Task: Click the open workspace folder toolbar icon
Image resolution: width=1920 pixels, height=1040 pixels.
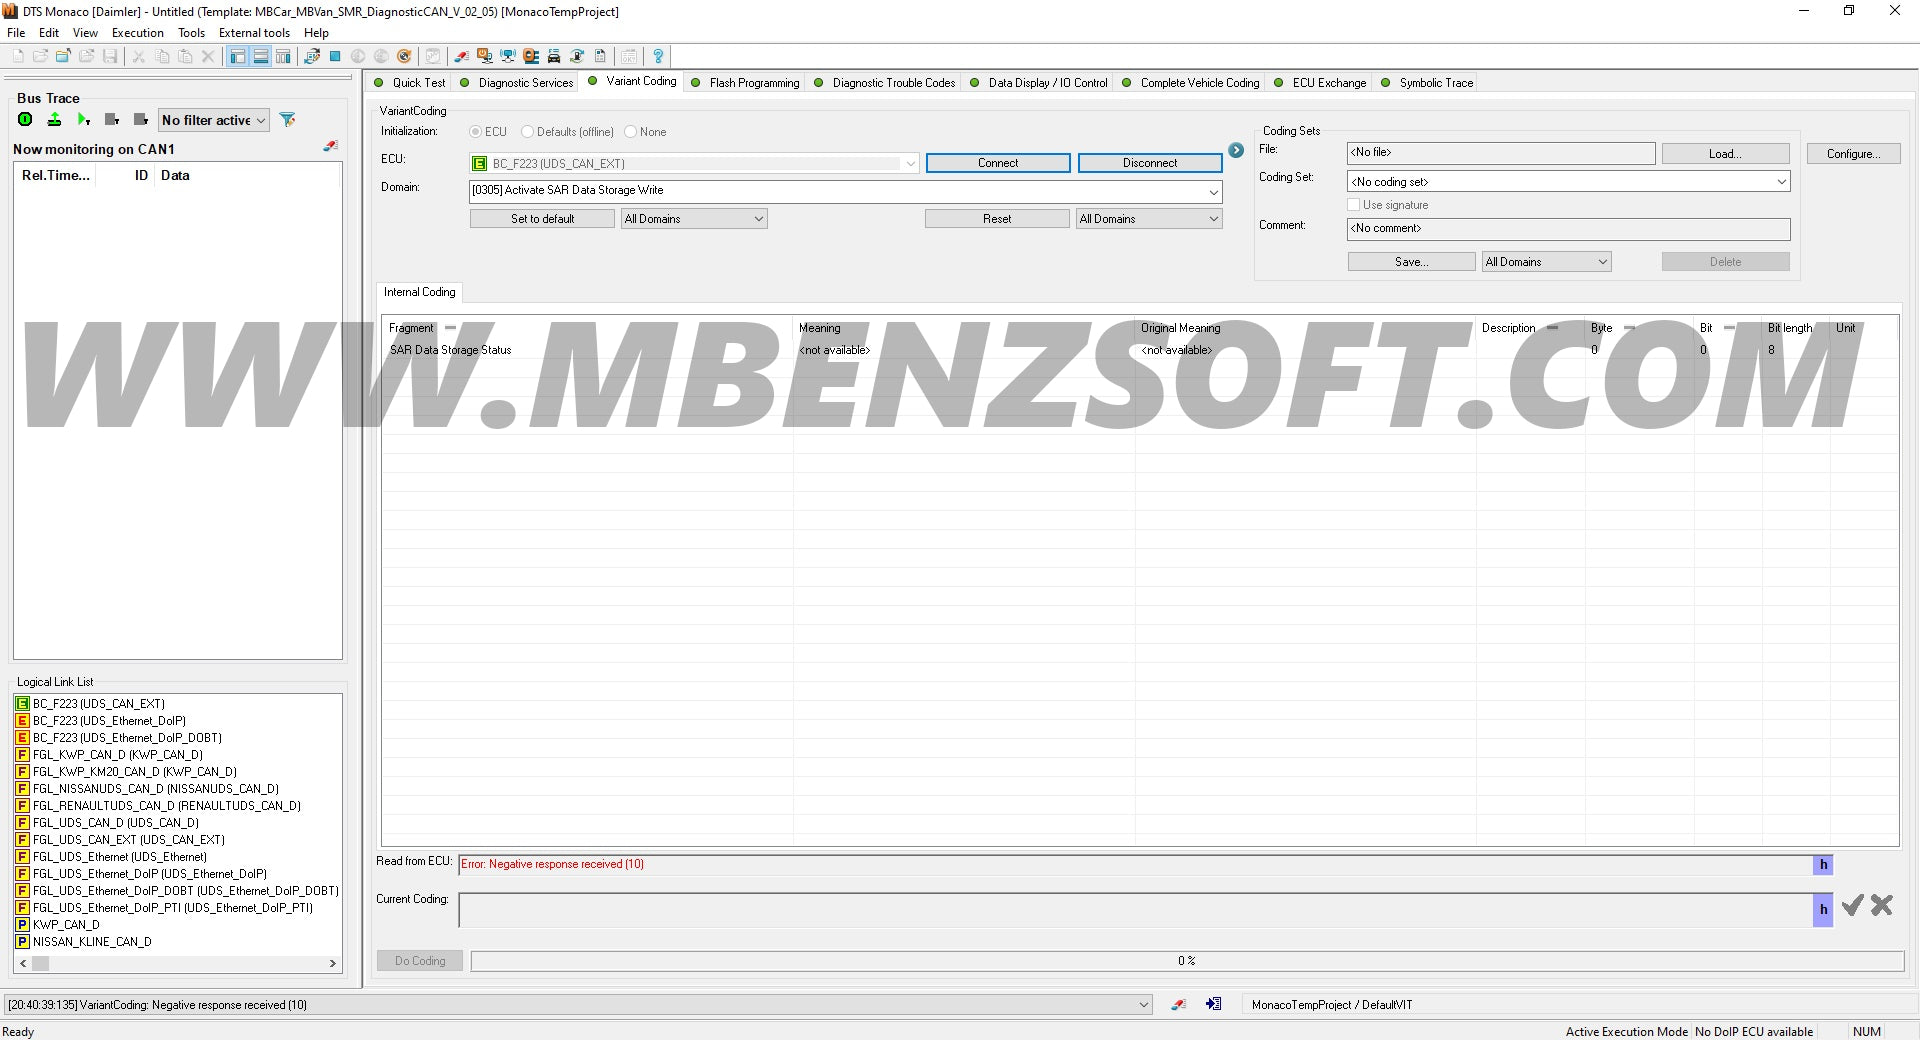Action: pos(63,56)
